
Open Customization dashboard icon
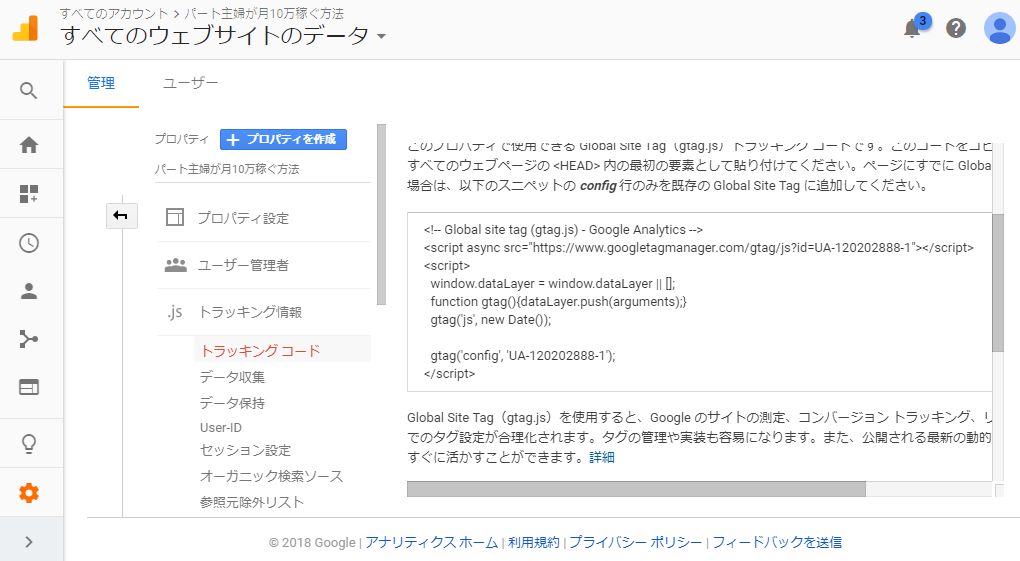click(x=29, y=193)
